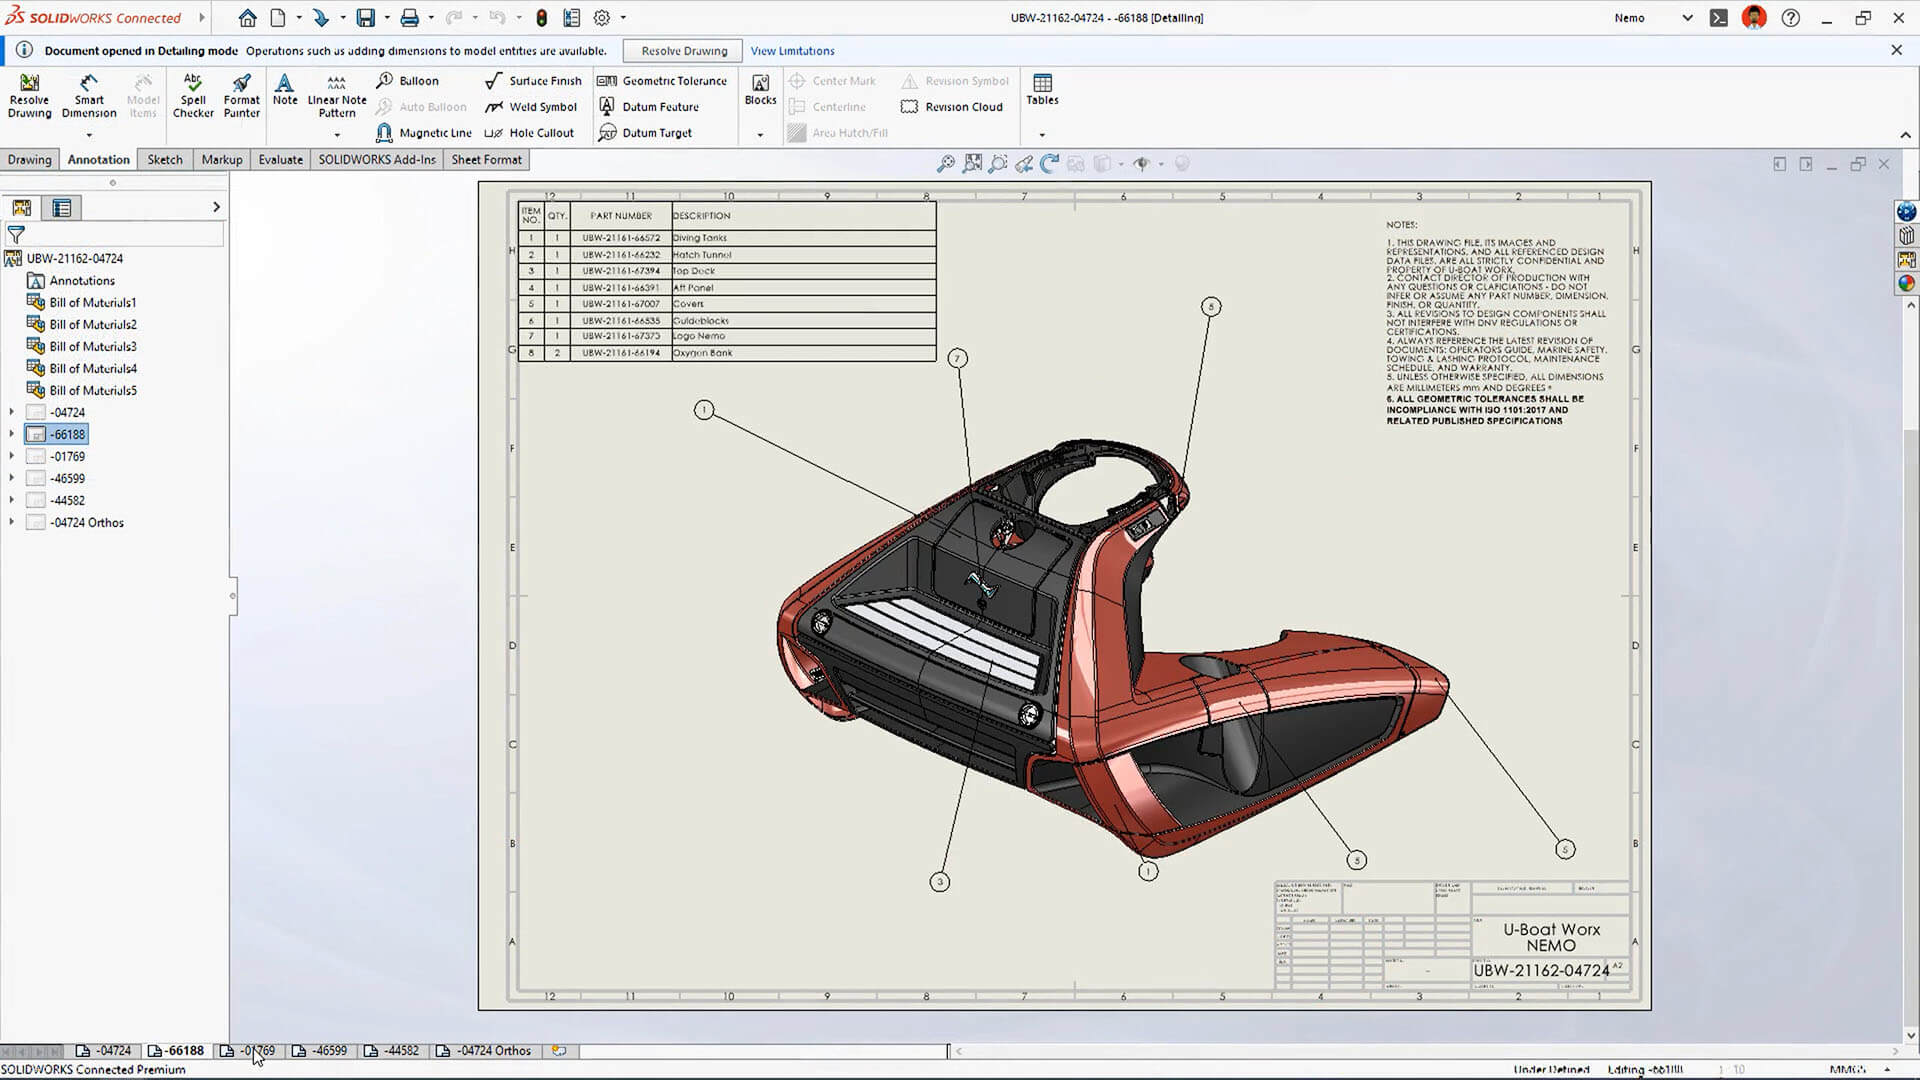This screenshot has width=1920, height=1080.
Task: Open 3DEXPERIENCE globe in task pane
Action: click(x=1907, y=212)
